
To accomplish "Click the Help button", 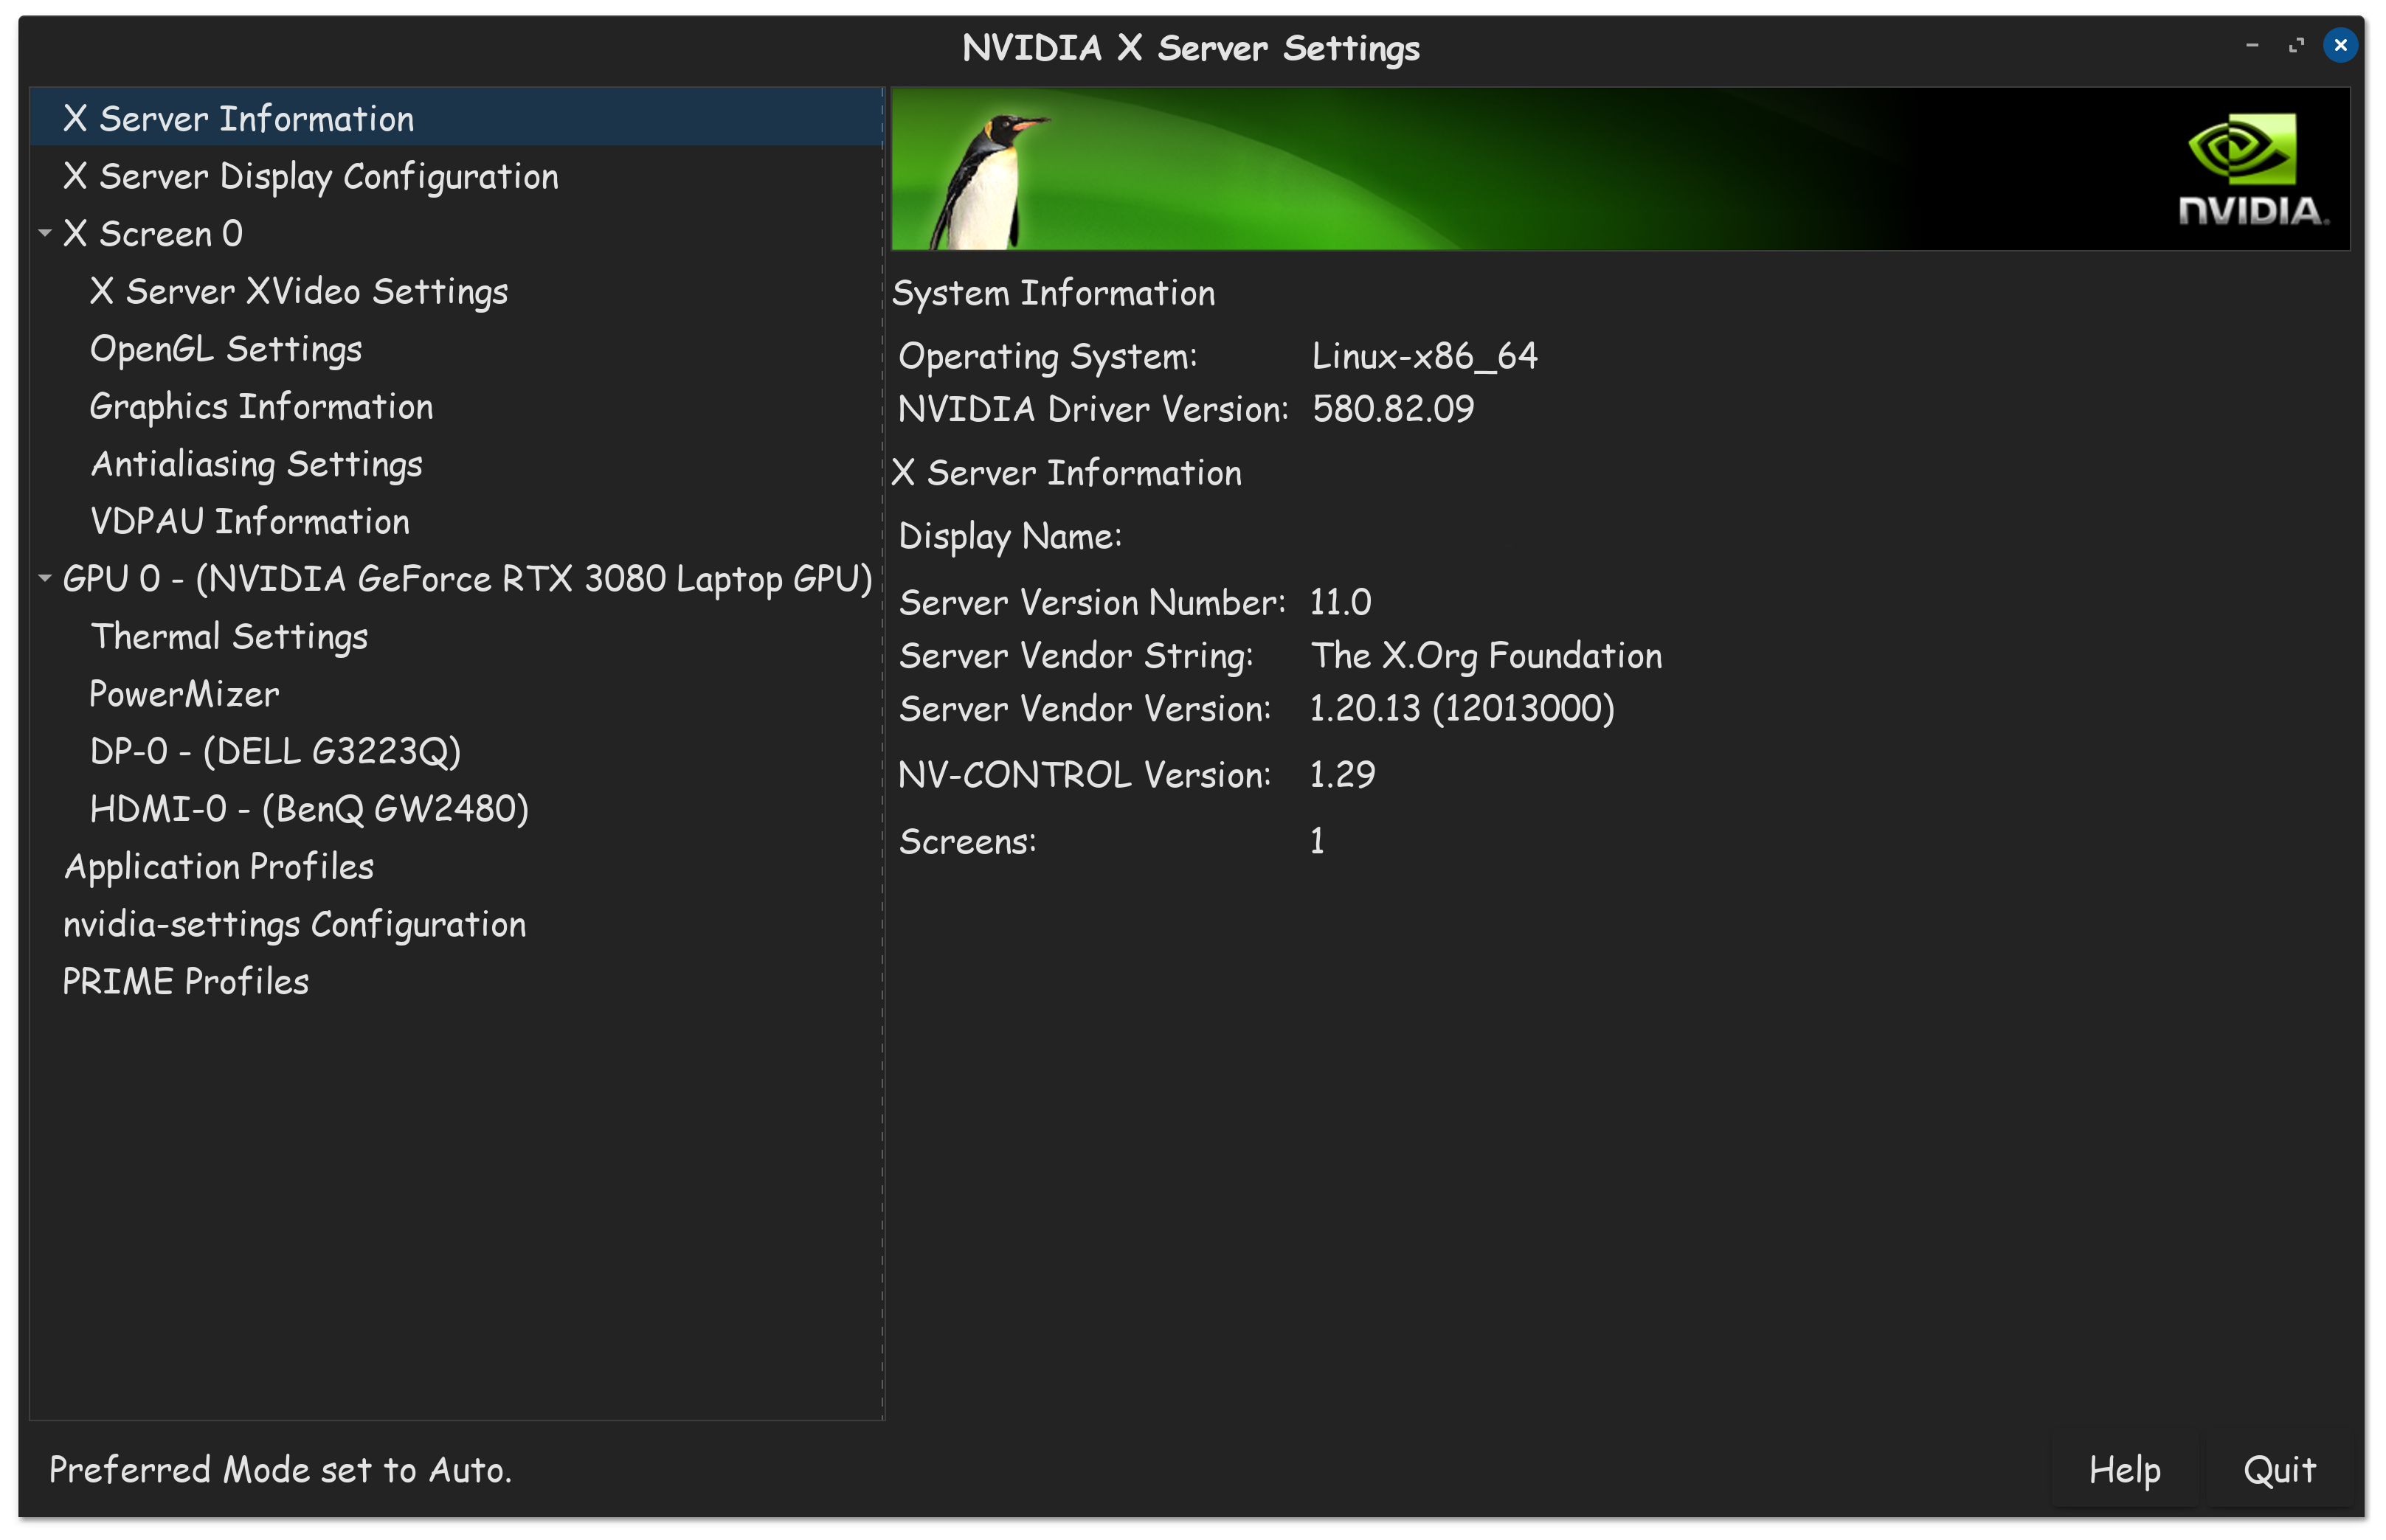I will coord(2124,1470).
